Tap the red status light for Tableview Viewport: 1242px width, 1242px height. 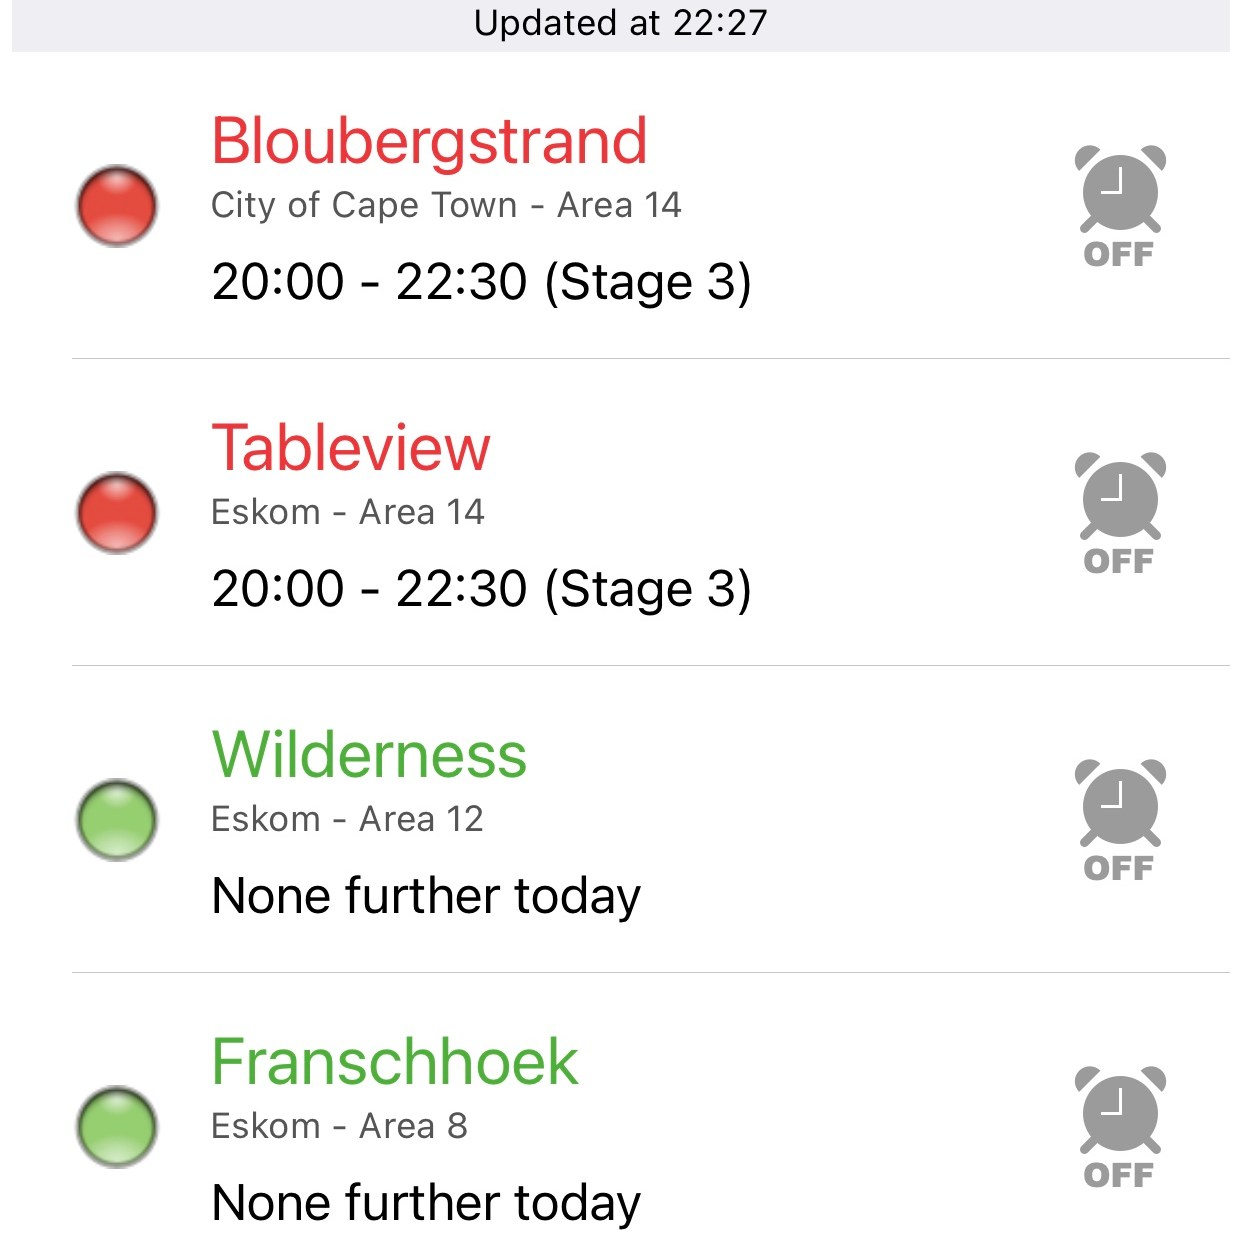click(x=117, y=513)
